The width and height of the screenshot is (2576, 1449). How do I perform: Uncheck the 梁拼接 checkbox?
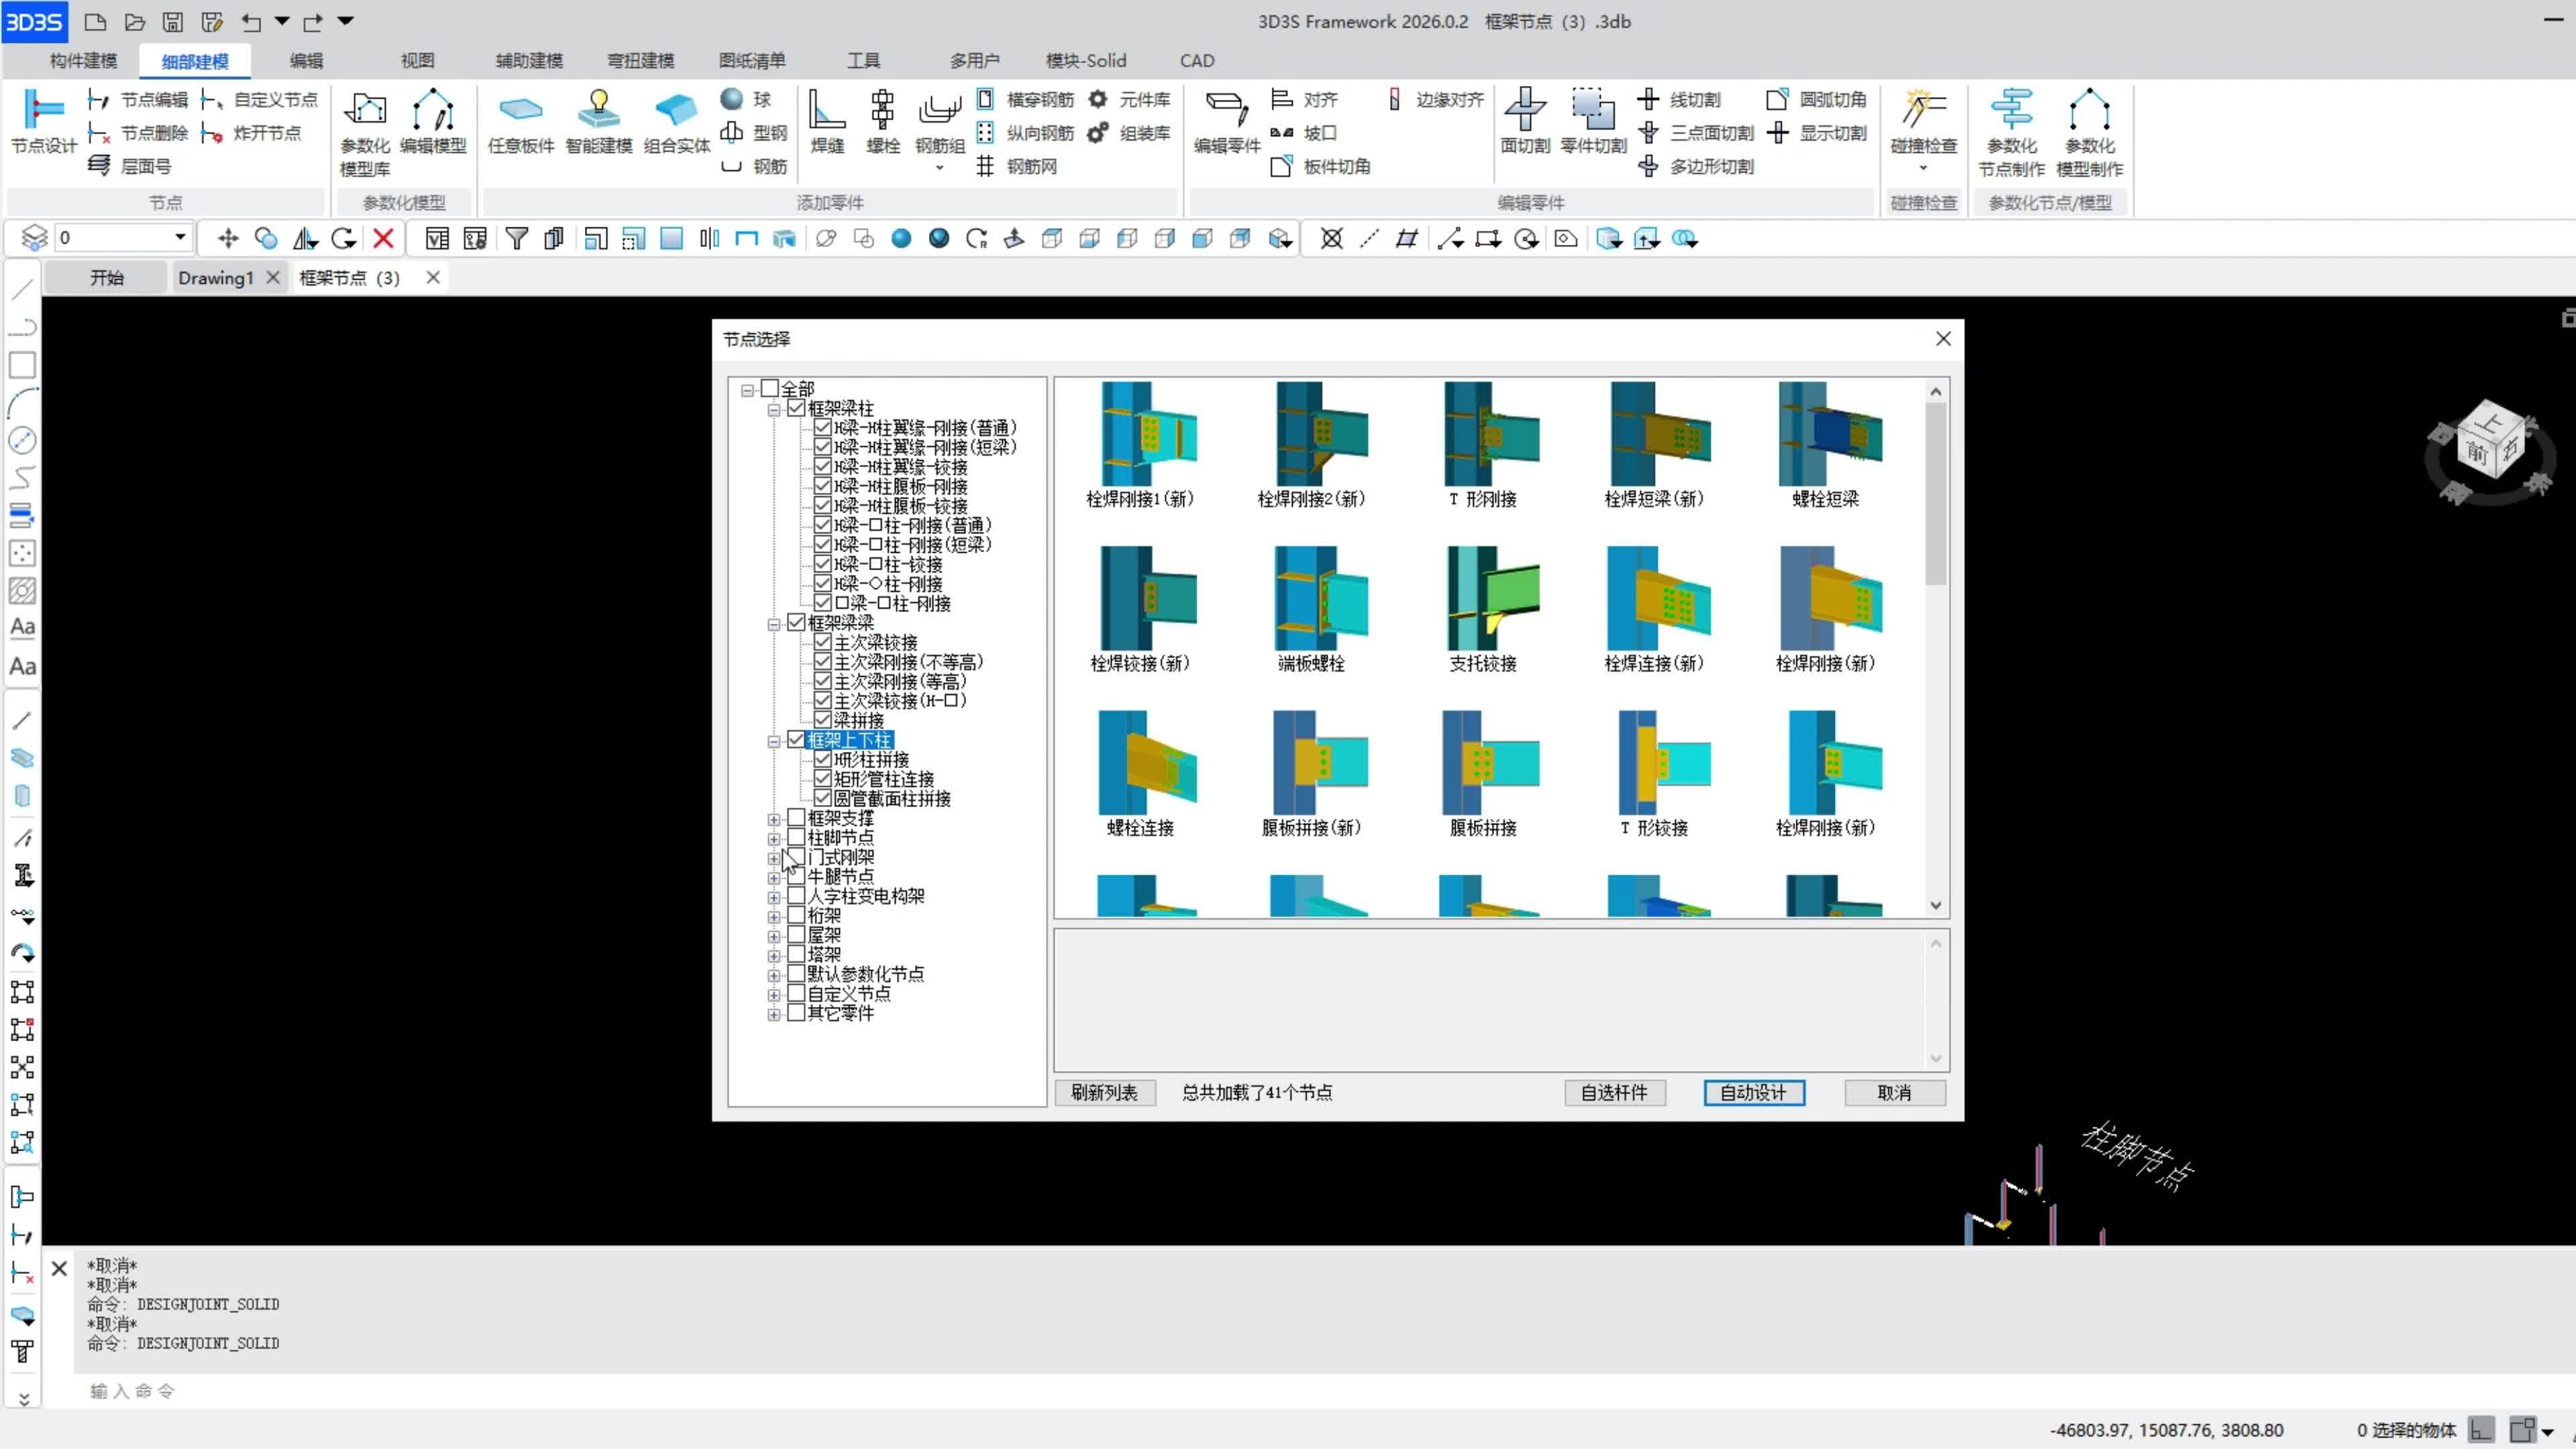822,720
